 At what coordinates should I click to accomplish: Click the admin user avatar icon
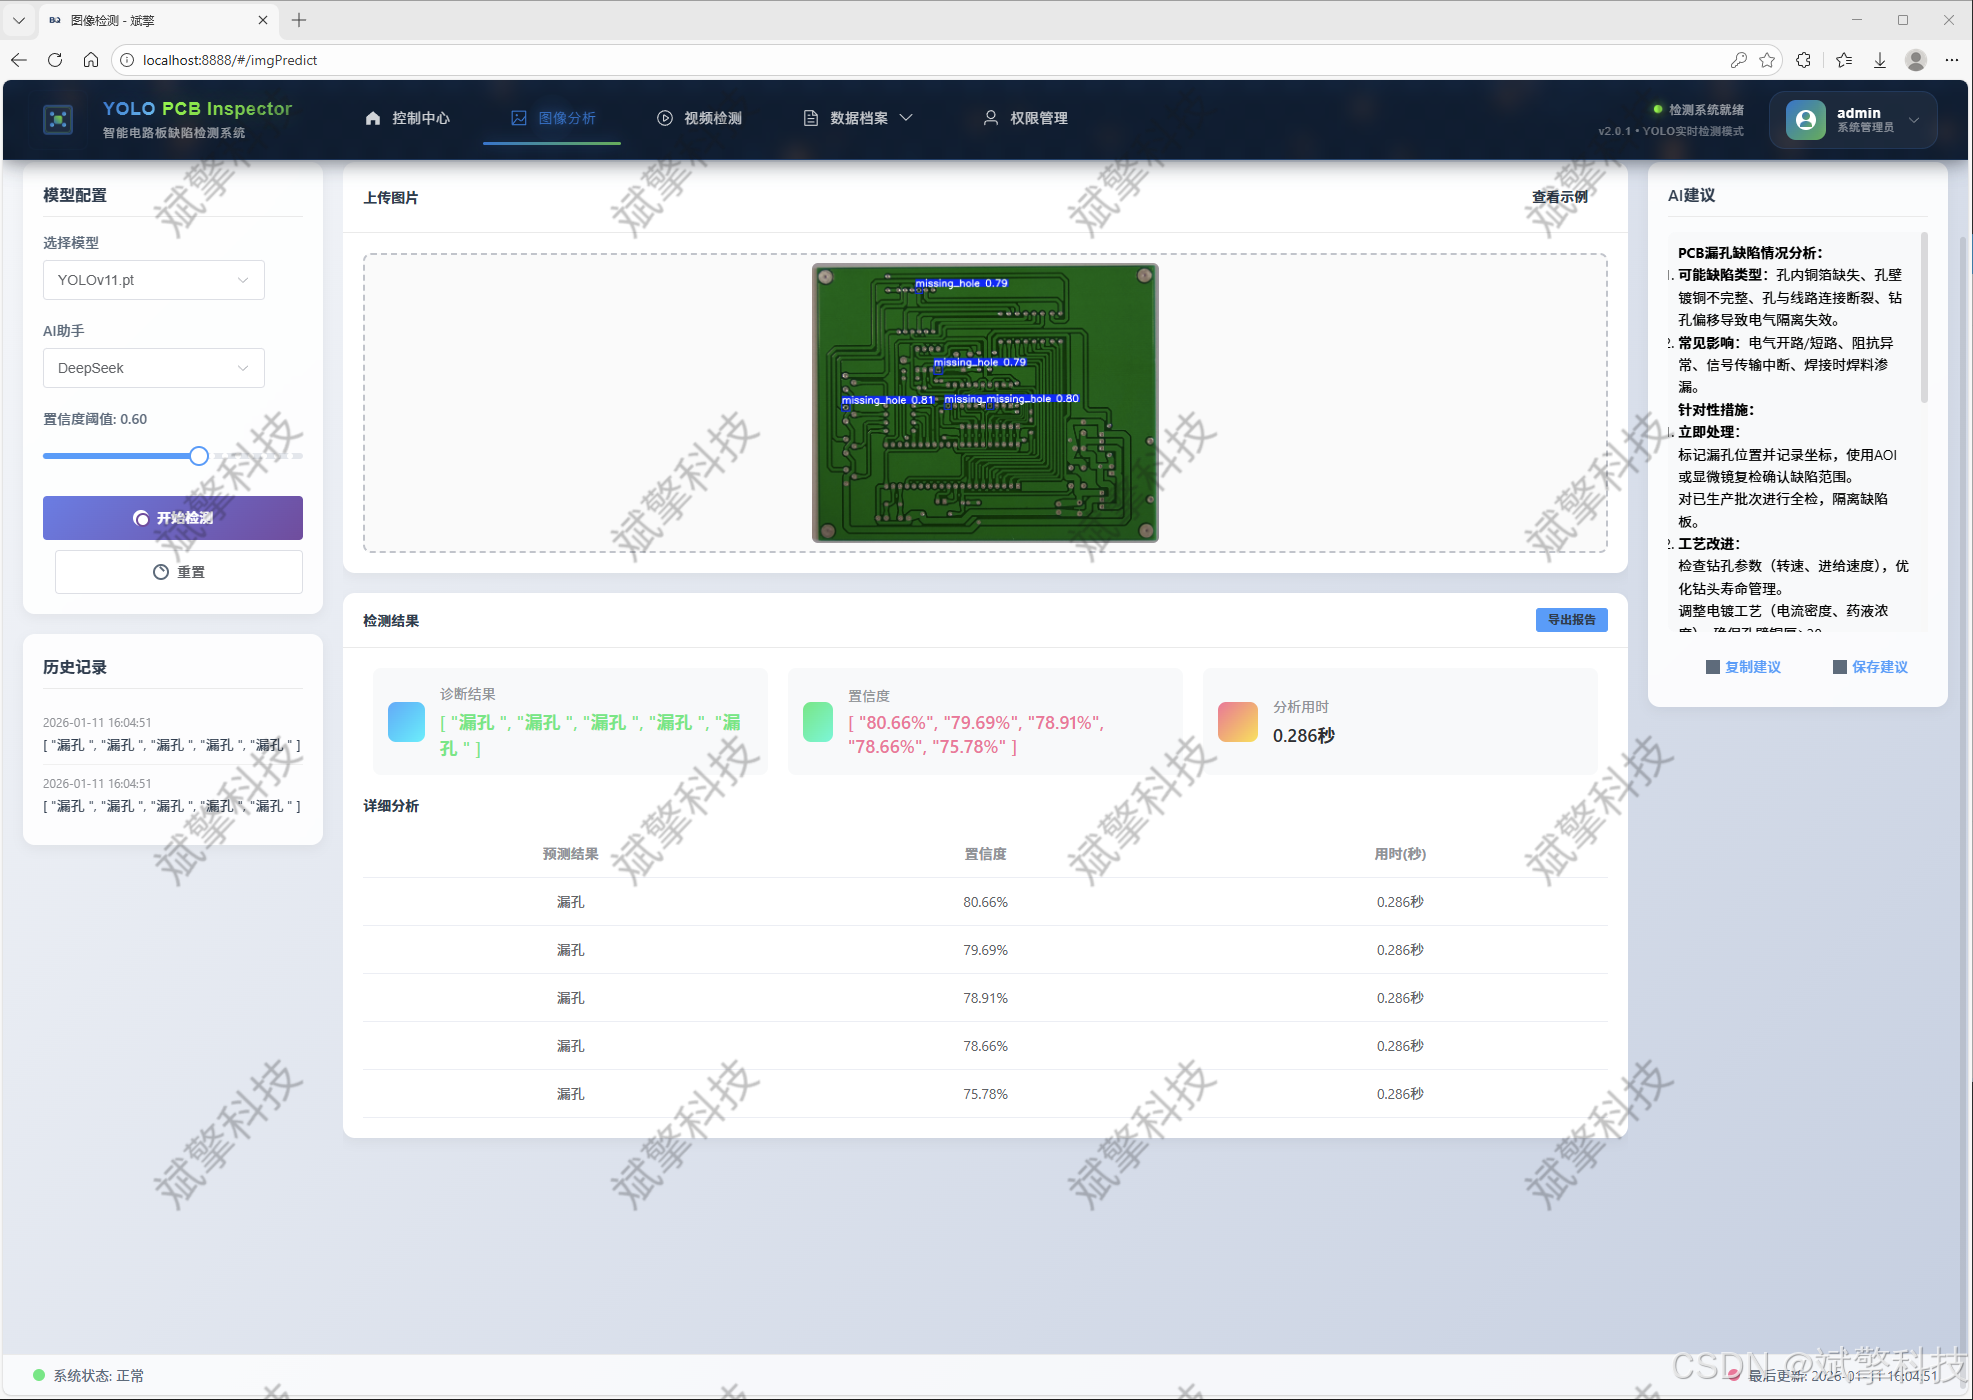pyautogui.click(x=1805, y=120)
